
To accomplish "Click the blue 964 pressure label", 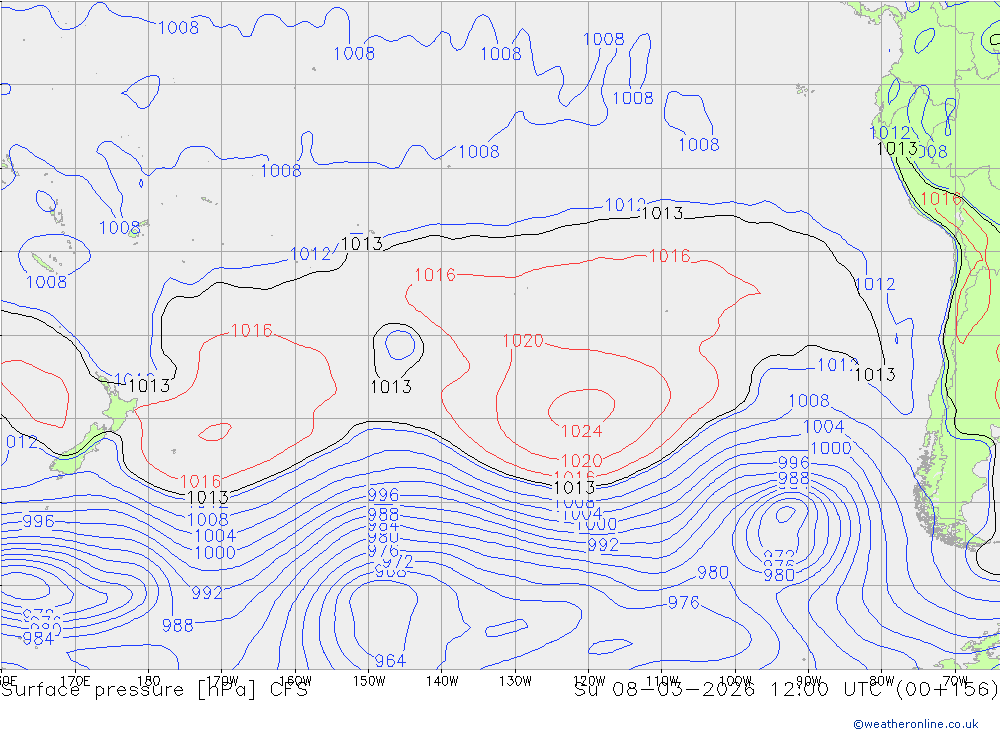I will tap(390, 660).
